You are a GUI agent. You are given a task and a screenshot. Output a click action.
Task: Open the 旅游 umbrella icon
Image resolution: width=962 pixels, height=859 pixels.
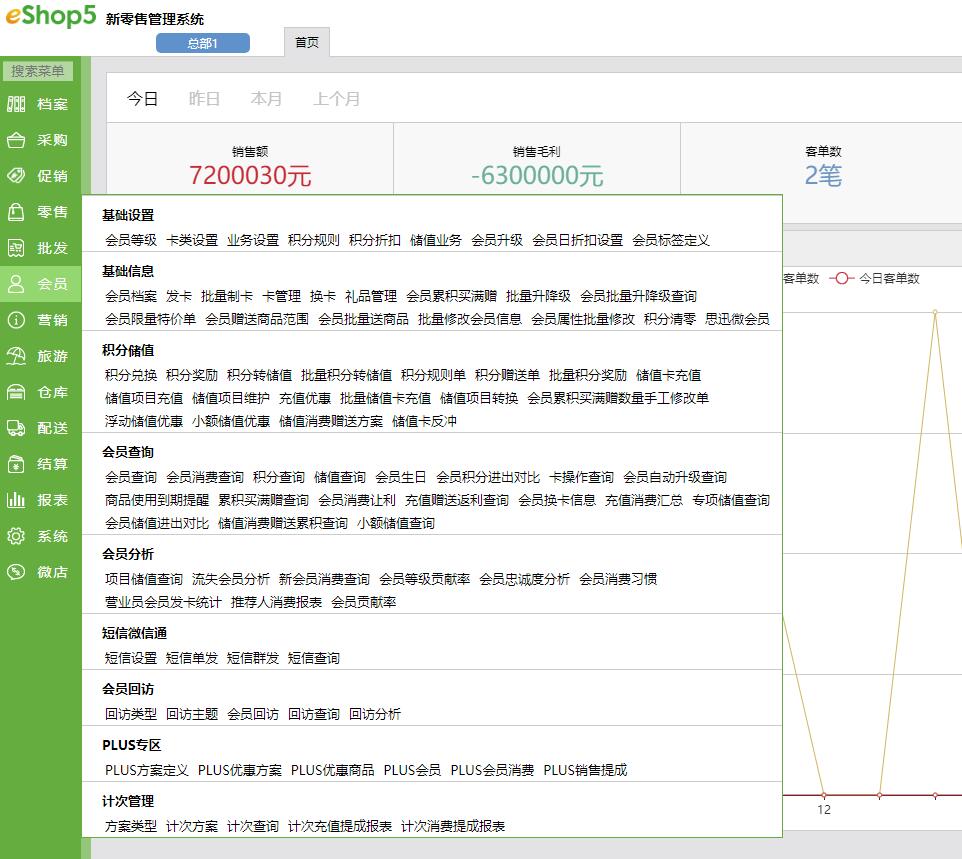click(16, 356)
